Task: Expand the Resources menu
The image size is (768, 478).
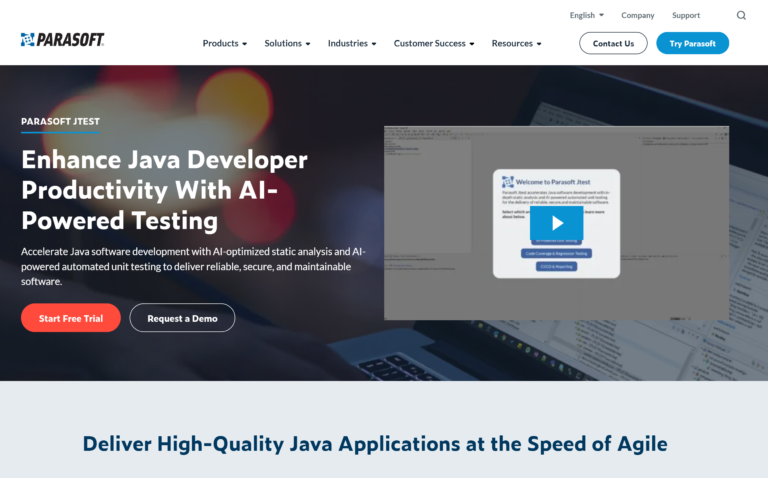Action: point(517,43)
